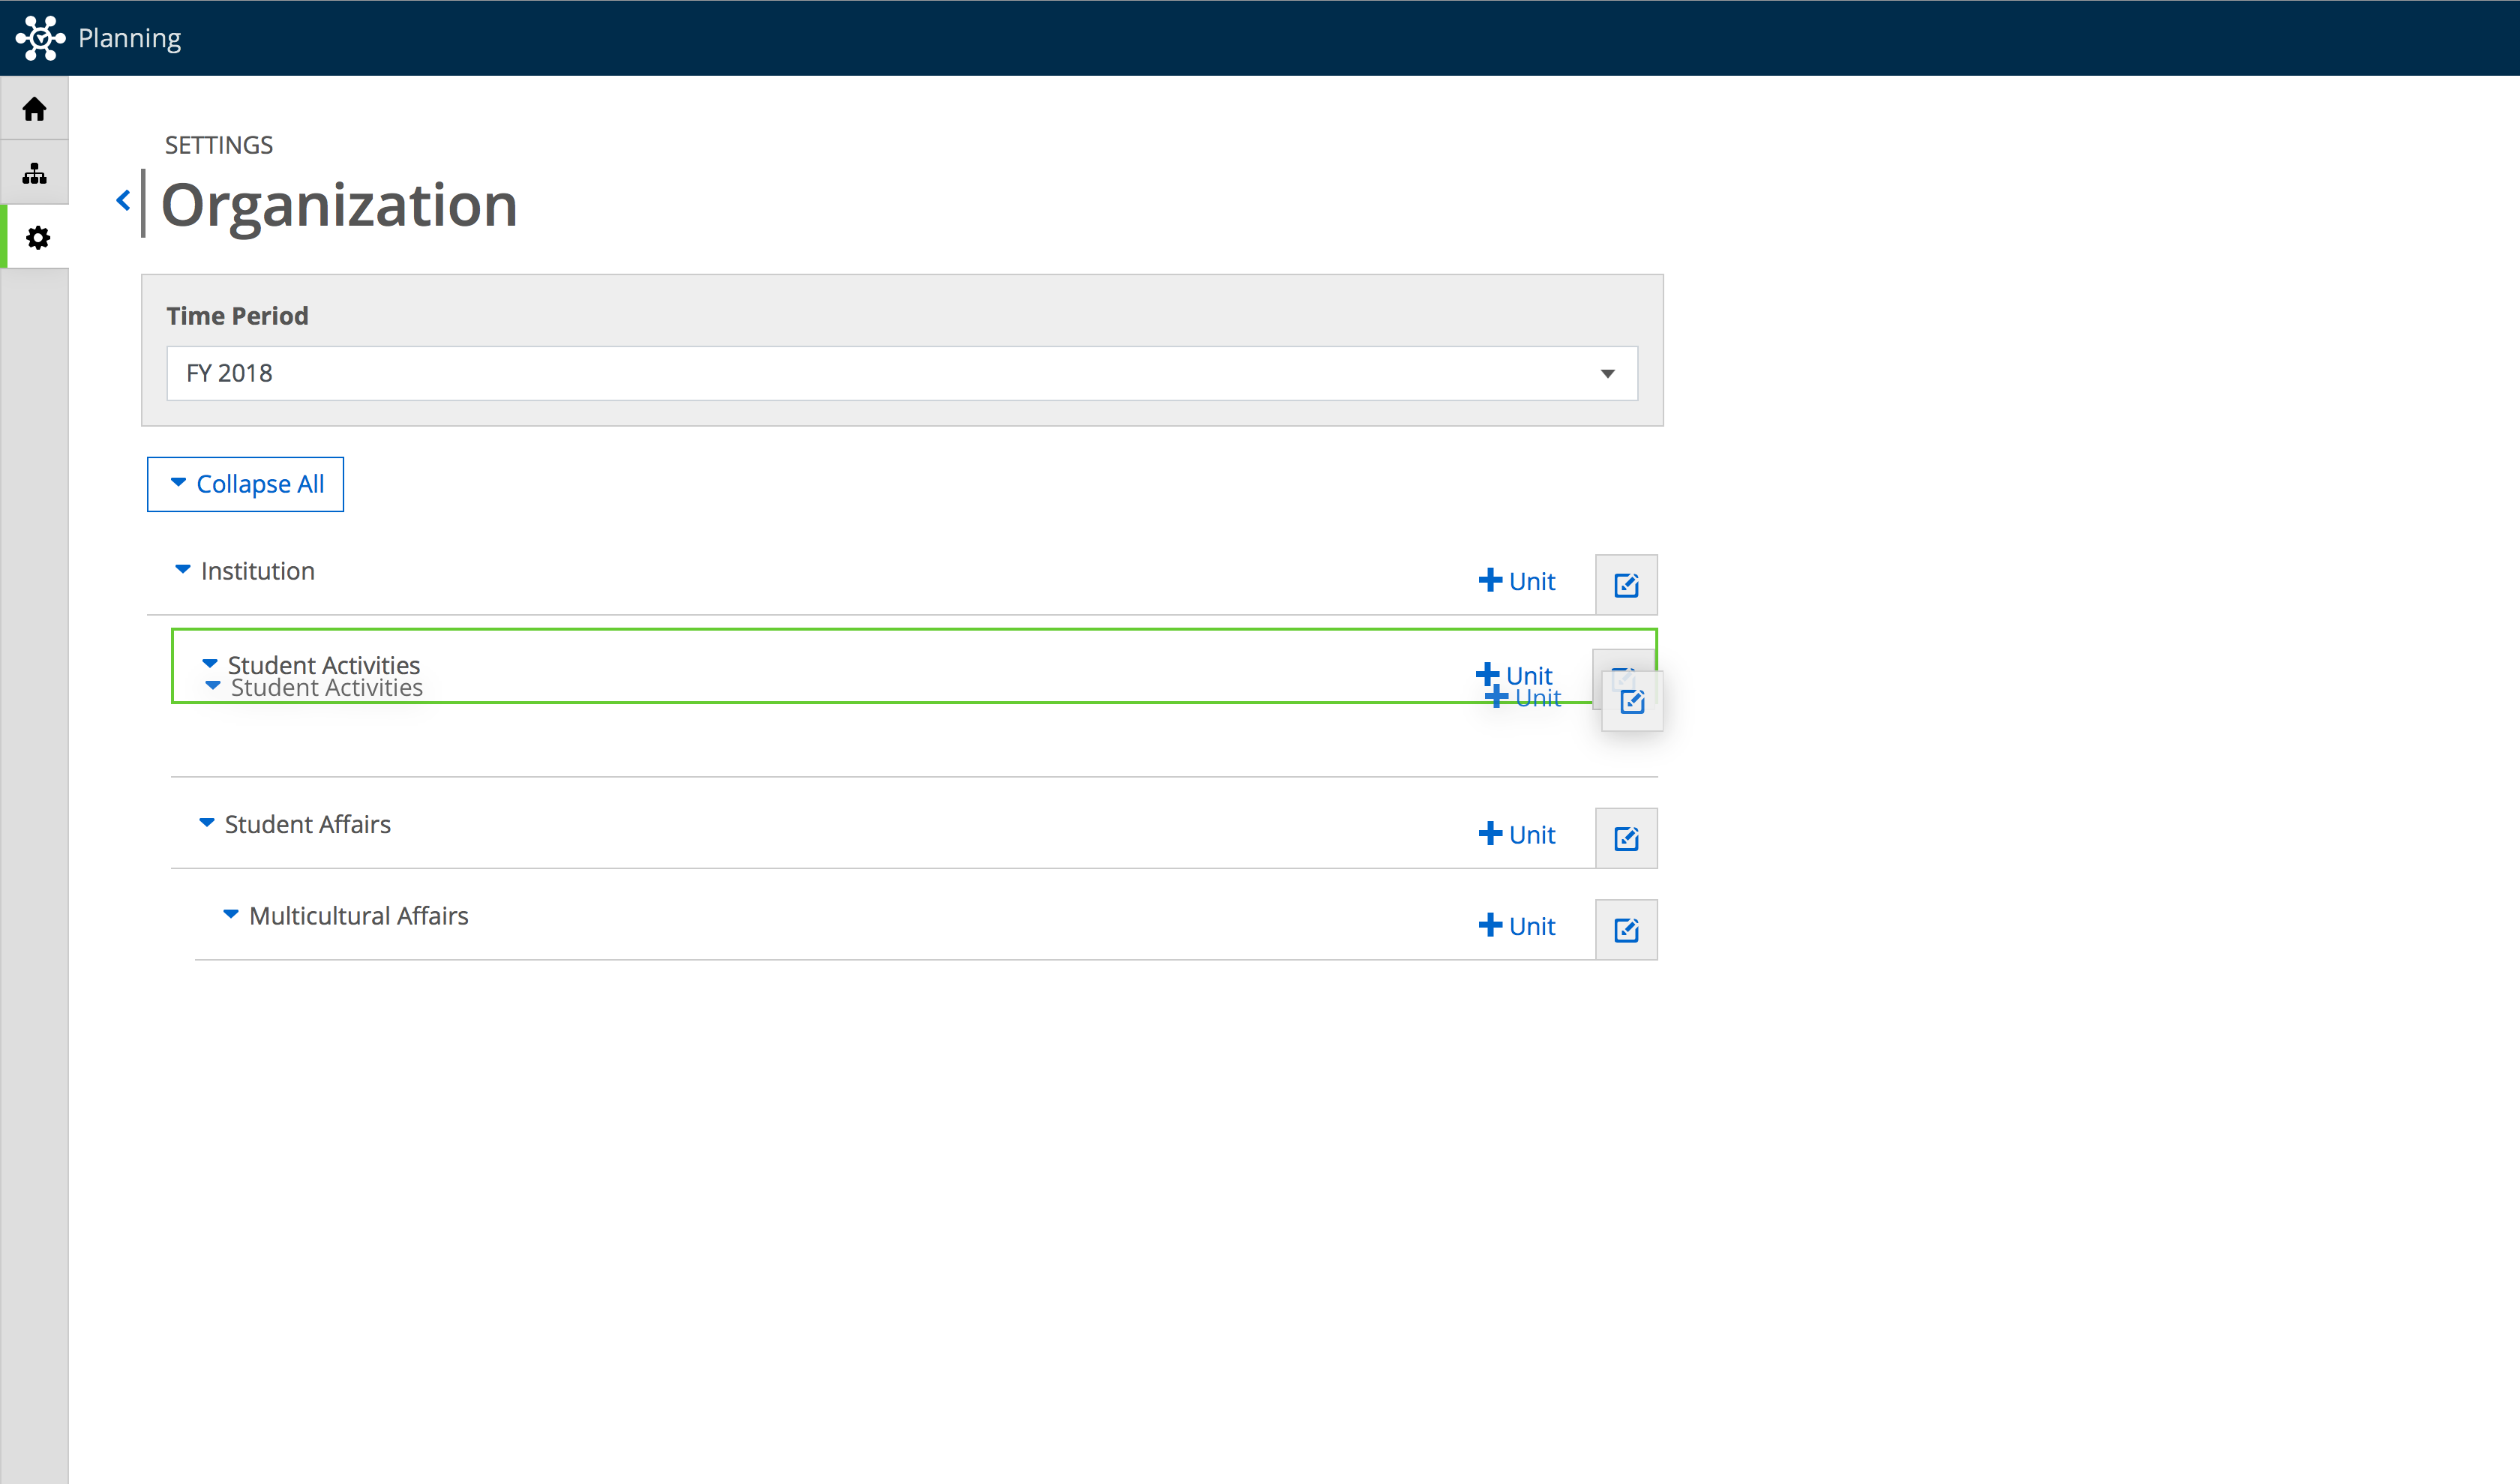The image size is (2520, 1484).
Task: Collapse the Student Activities node
Action: click(210, 663)
